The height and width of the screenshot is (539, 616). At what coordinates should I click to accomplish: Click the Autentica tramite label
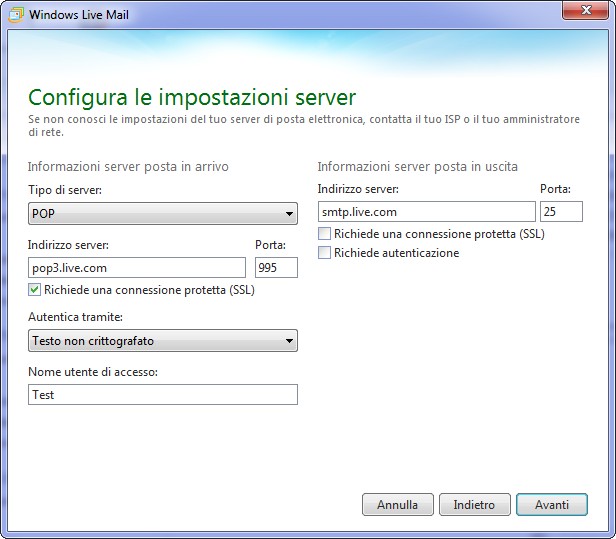[x=75, y=317]
